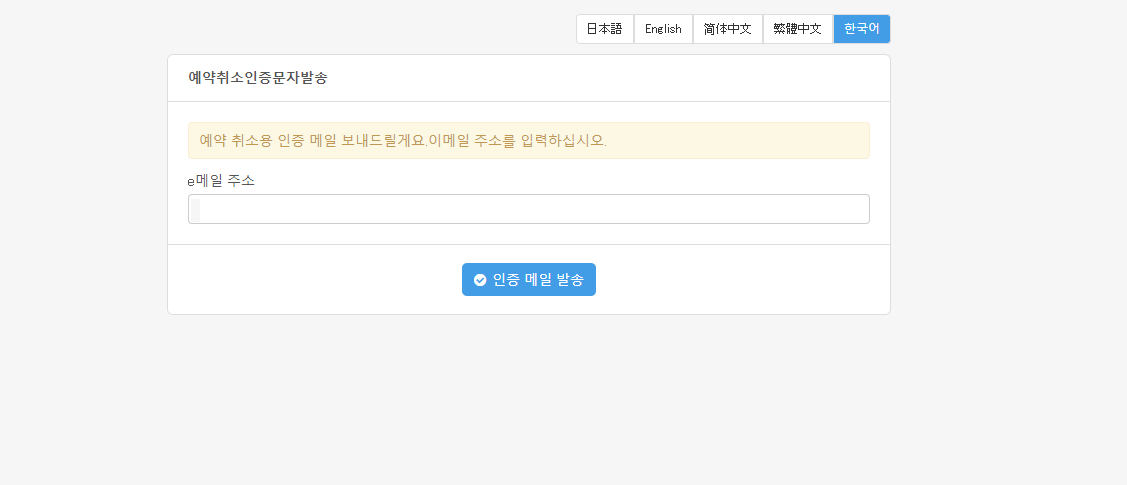Image resolution: width=1127 pixels, height=485 pixels.
Task: Click the 인증 메일 발송 button
Action: (528, 280)
